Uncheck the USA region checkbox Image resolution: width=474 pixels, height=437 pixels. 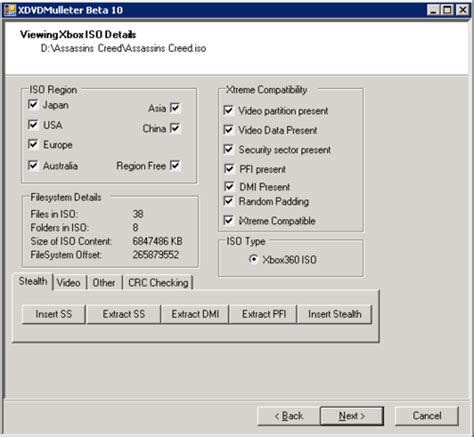coord(33,125)
